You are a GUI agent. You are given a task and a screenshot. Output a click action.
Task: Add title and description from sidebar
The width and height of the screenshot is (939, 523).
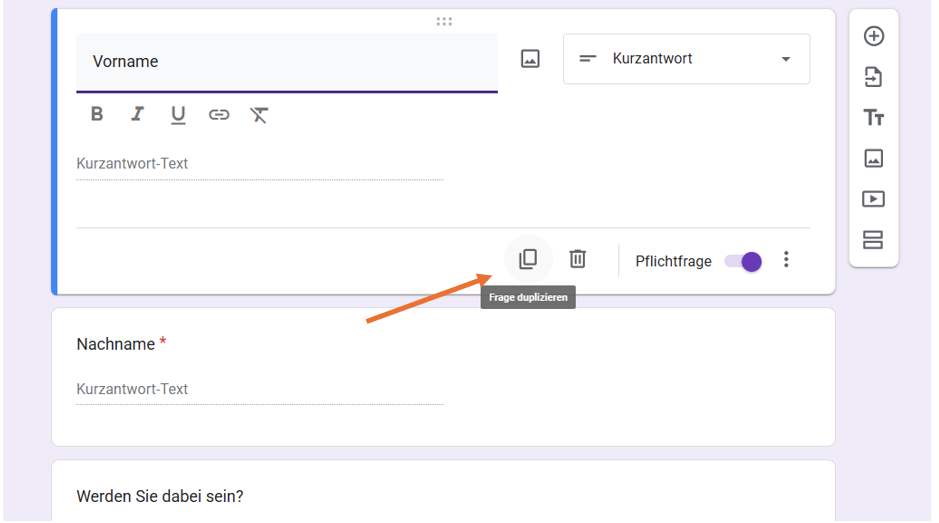(x=873, y=118)
